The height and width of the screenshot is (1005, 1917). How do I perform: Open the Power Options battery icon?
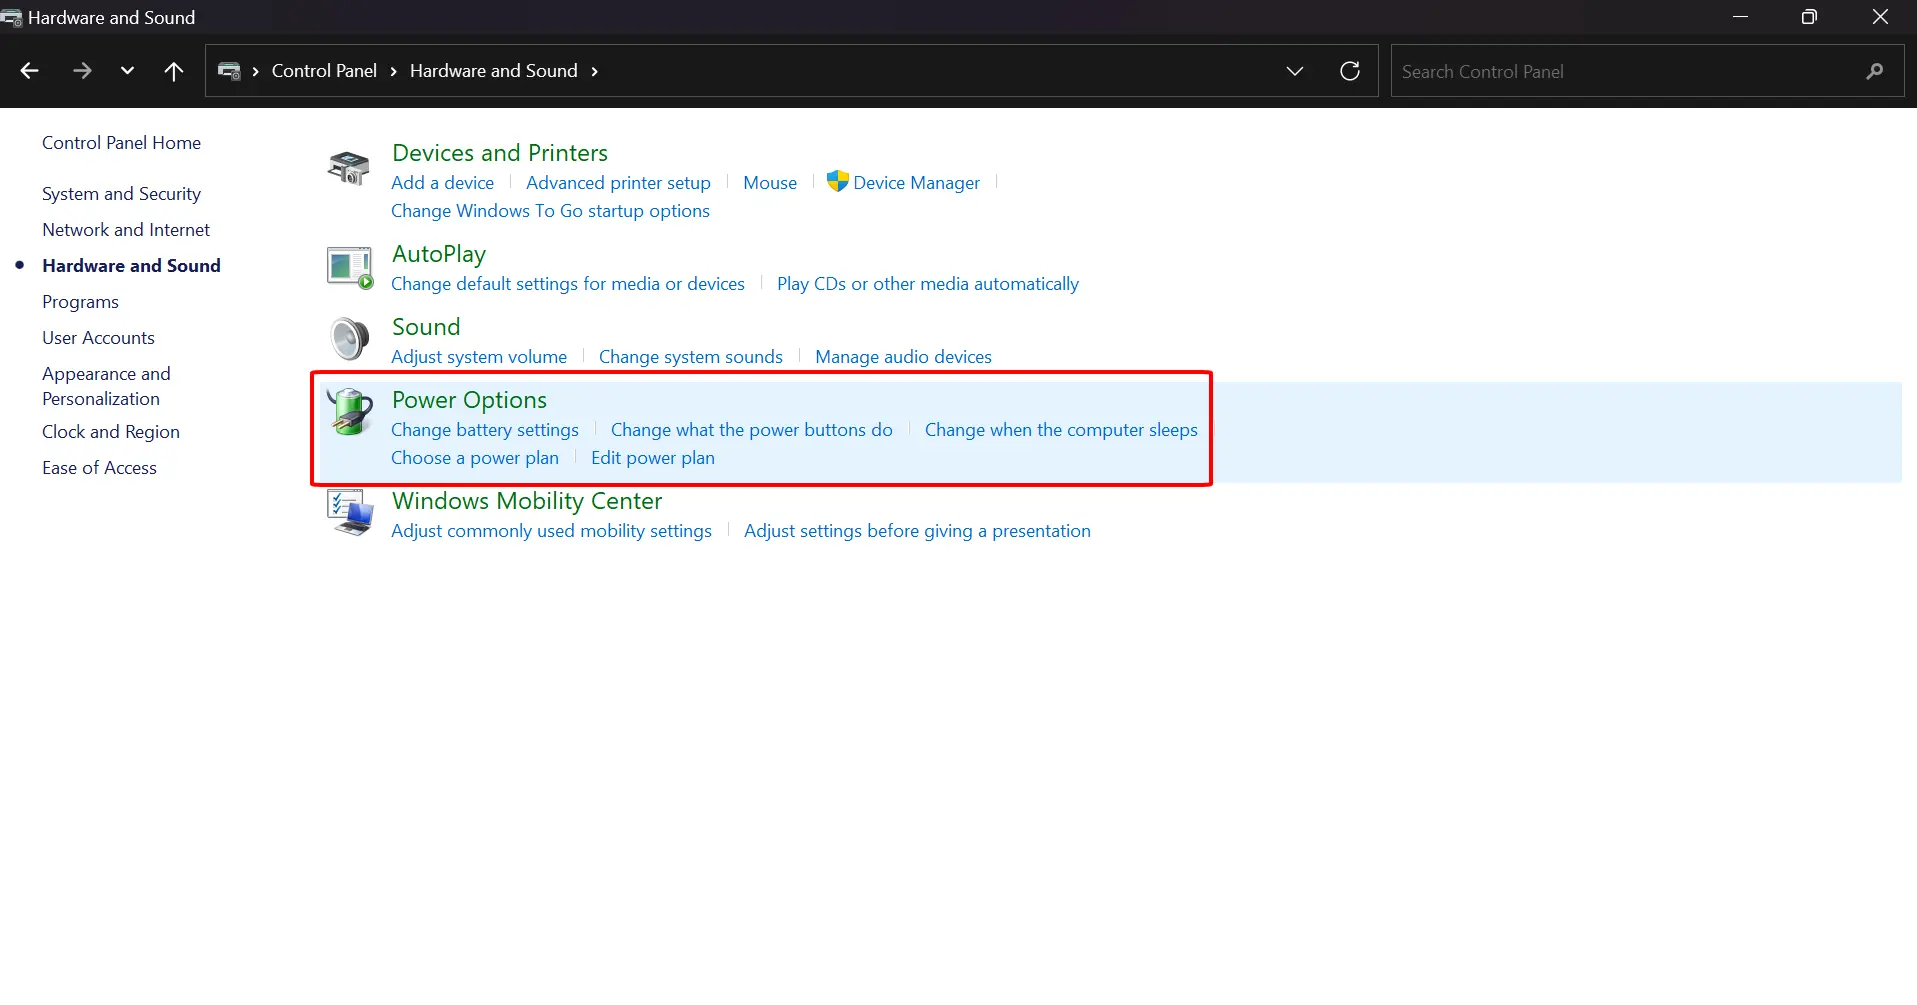point(350,411)
